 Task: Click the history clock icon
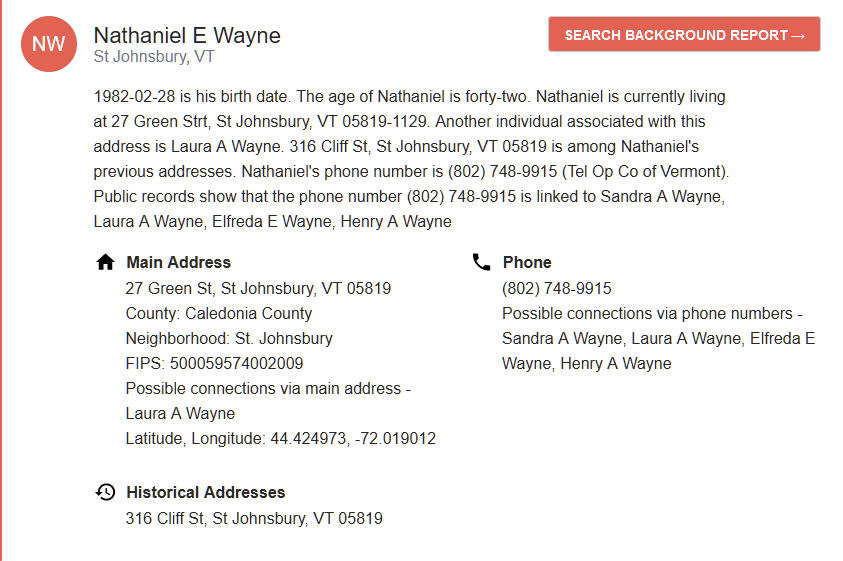105,492
